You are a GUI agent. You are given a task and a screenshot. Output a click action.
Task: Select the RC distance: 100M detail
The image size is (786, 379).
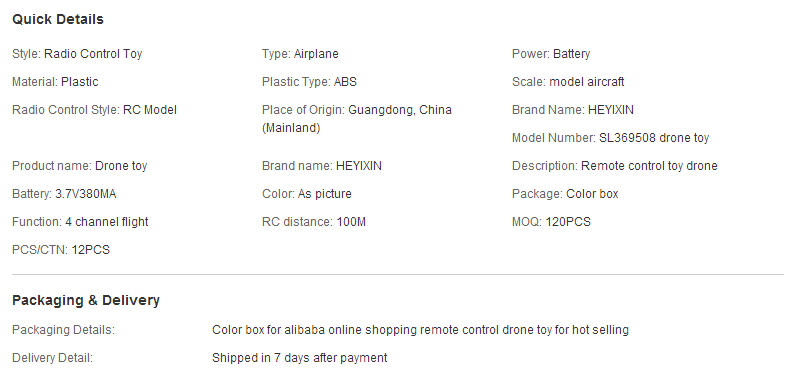pyautogui.click(x=314, y=222)
